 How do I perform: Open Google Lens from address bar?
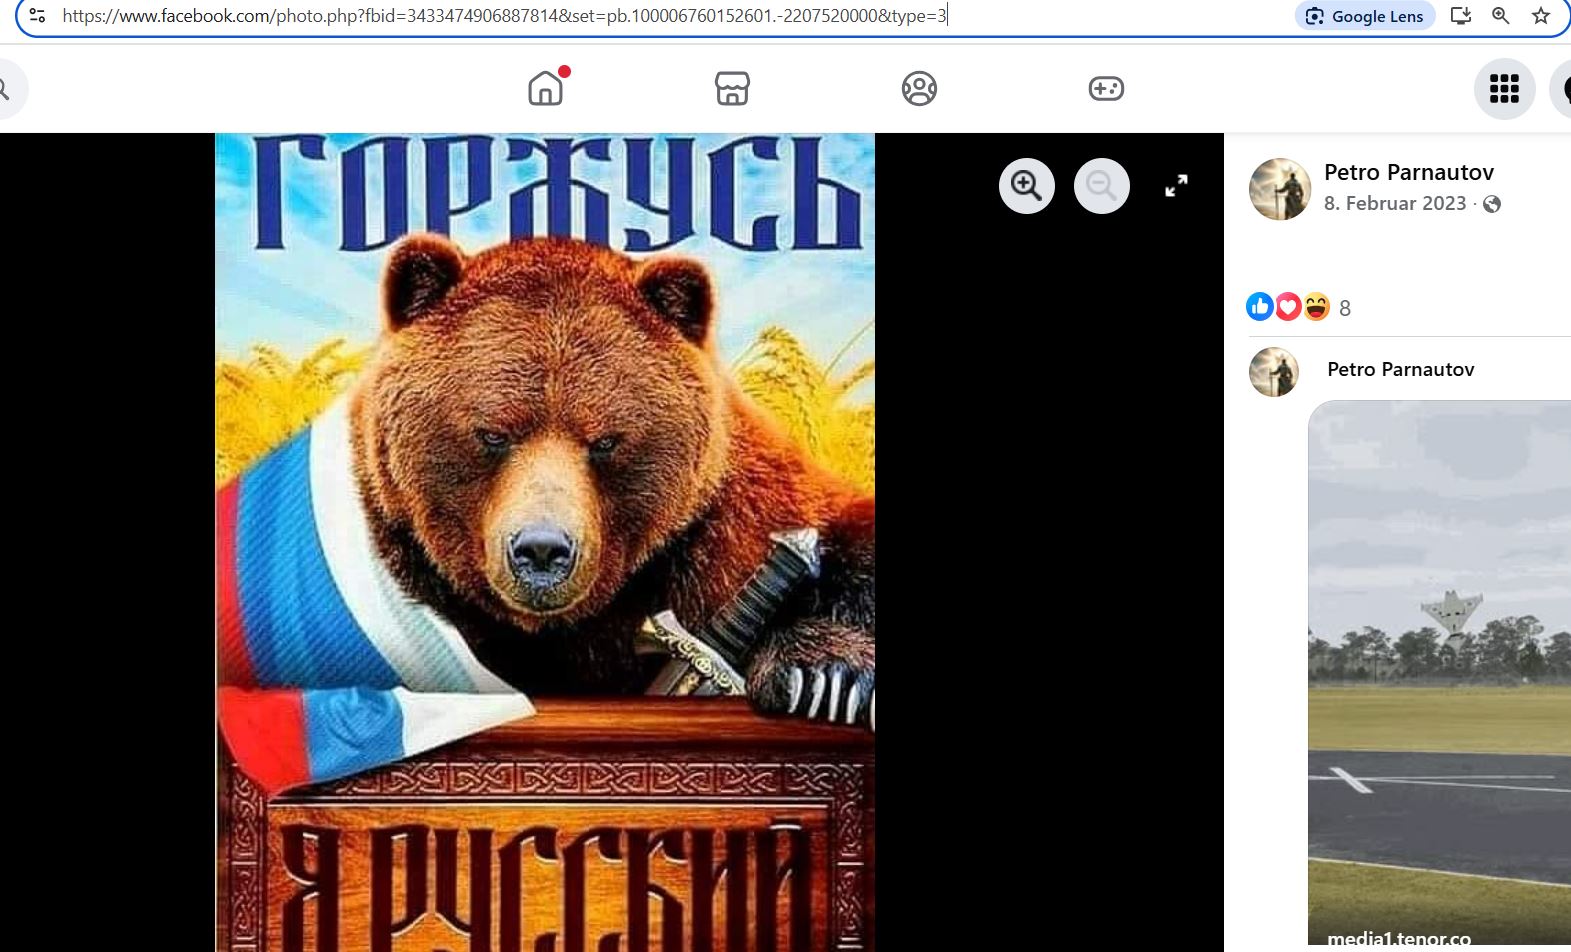[1365, 16]
